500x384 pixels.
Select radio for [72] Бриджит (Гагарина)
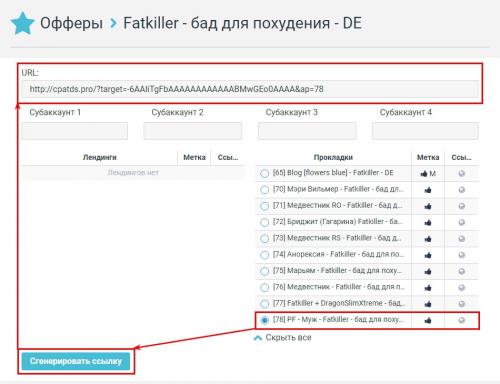click(265, 222)
